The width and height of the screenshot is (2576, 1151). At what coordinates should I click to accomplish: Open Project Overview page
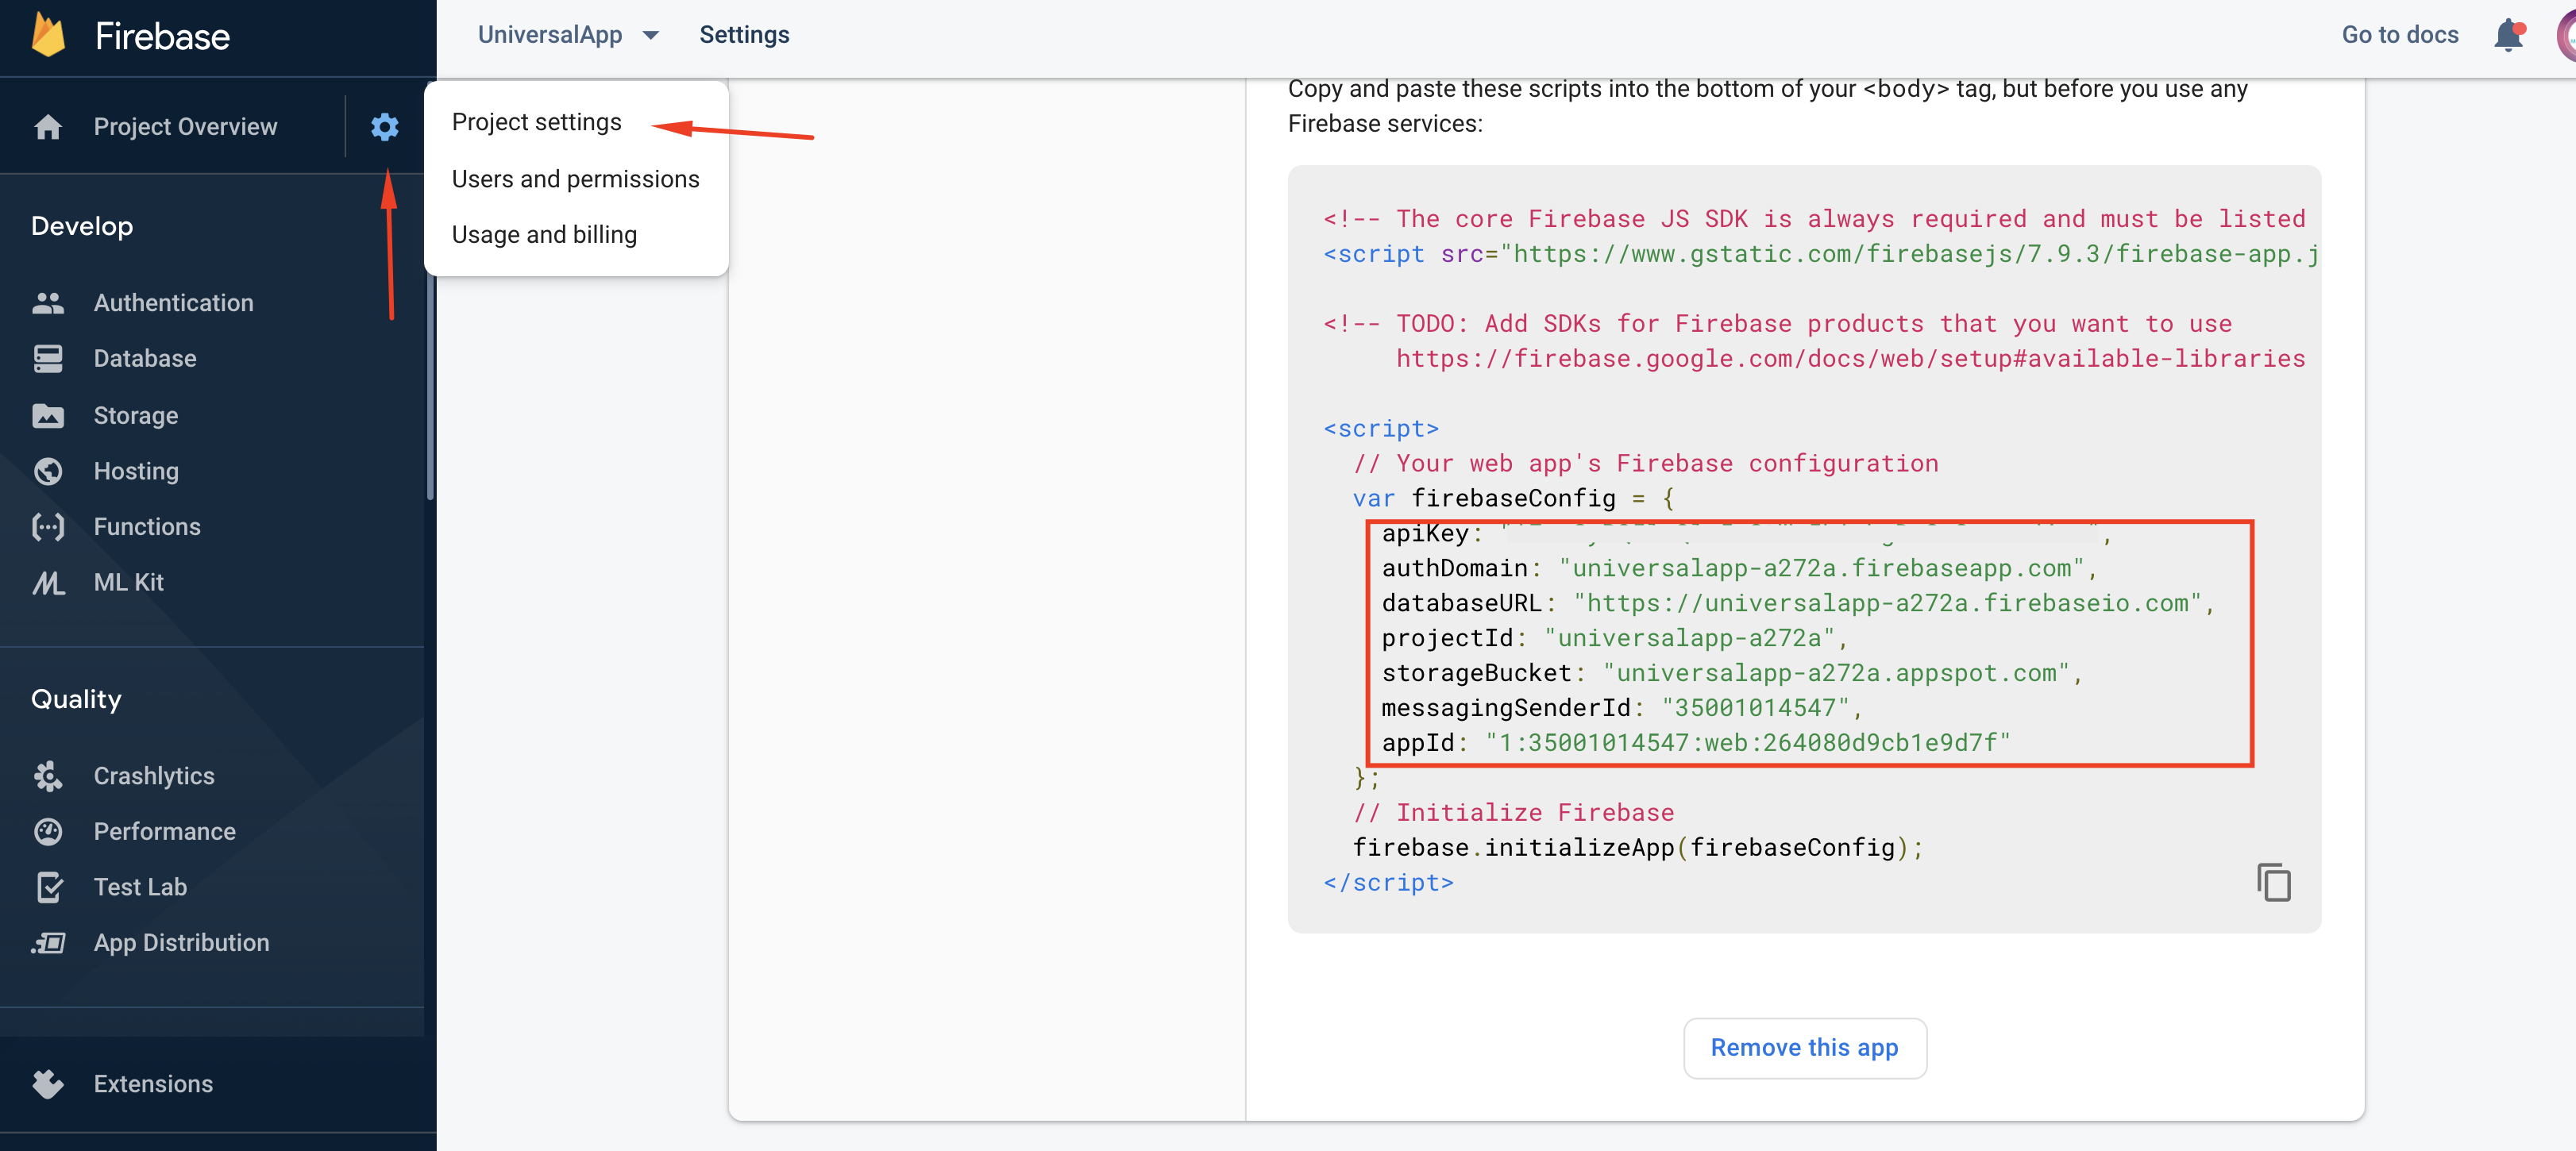[185, 127]
